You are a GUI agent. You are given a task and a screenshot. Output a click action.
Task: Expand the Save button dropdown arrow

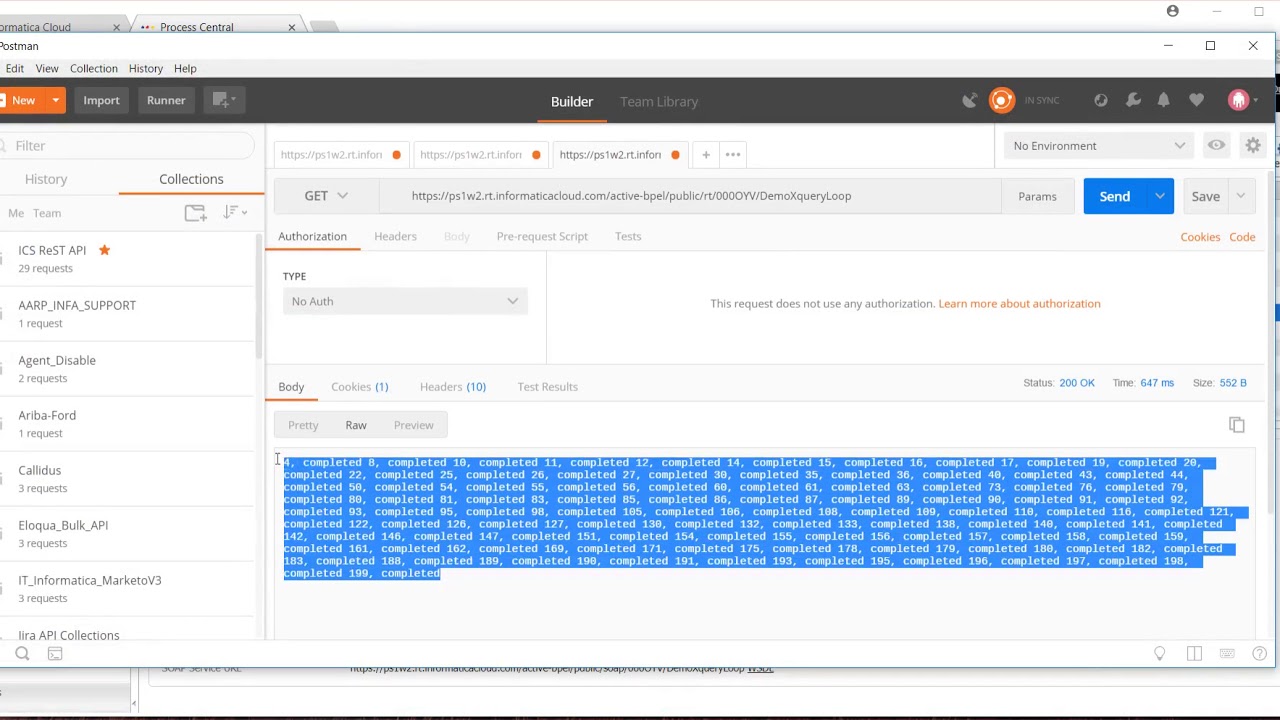point(1241,197)
